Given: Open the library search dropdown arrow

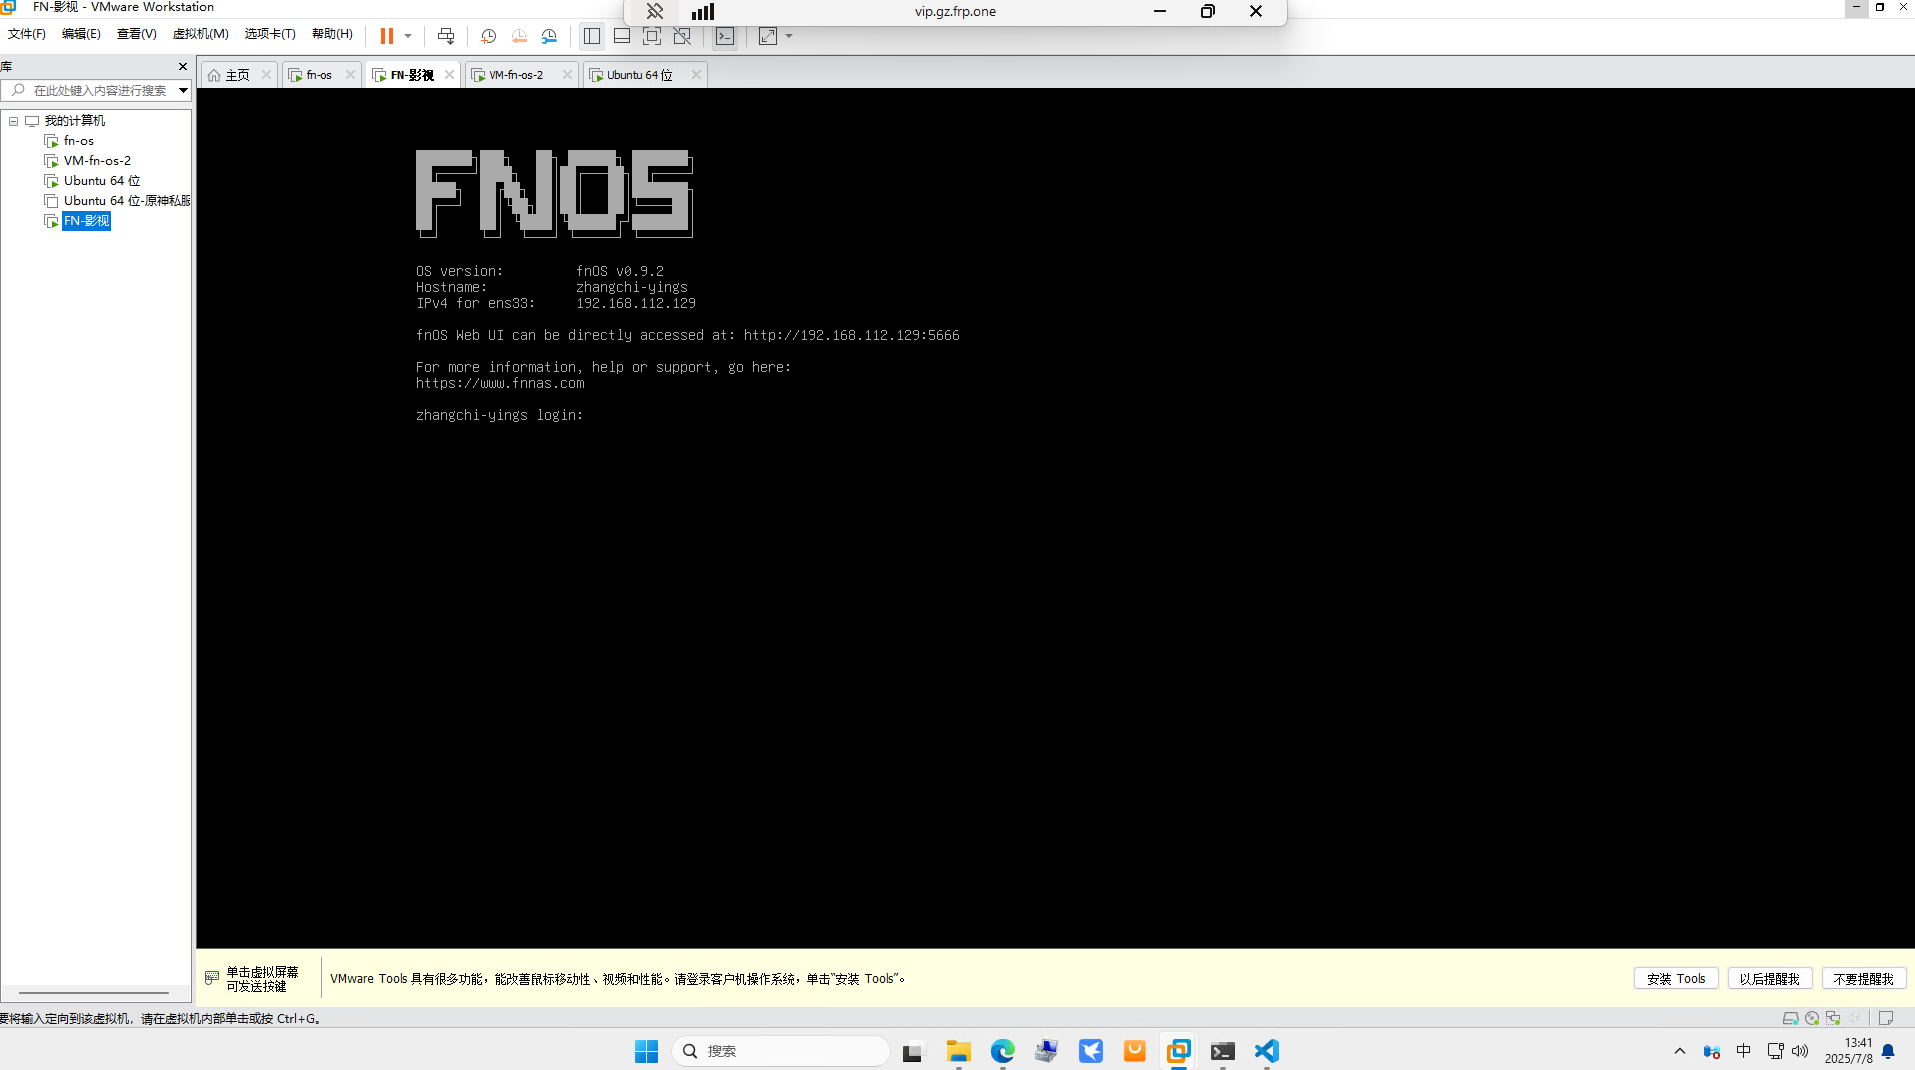Looking at the screenshot, I should click(x=184, y=91).
